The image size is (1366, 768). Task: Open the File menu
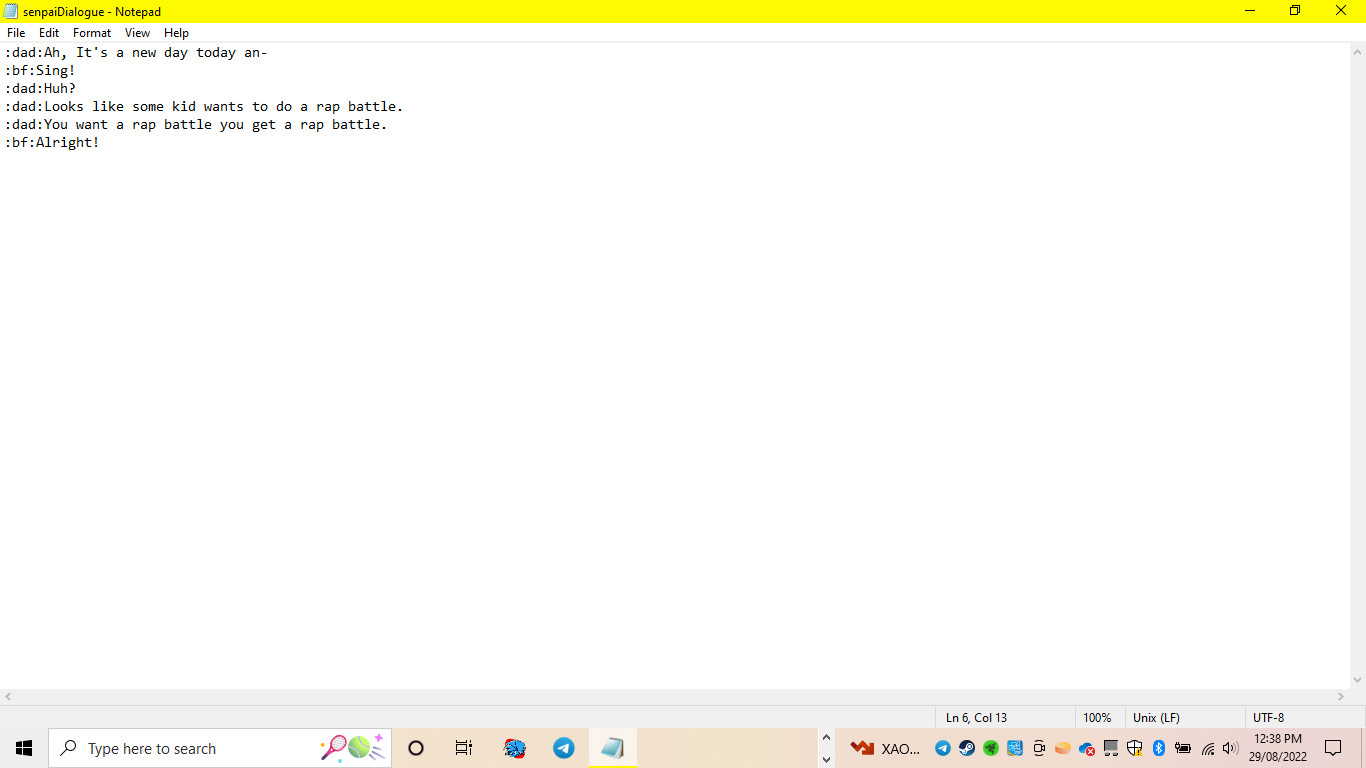(x=16, y=33)
